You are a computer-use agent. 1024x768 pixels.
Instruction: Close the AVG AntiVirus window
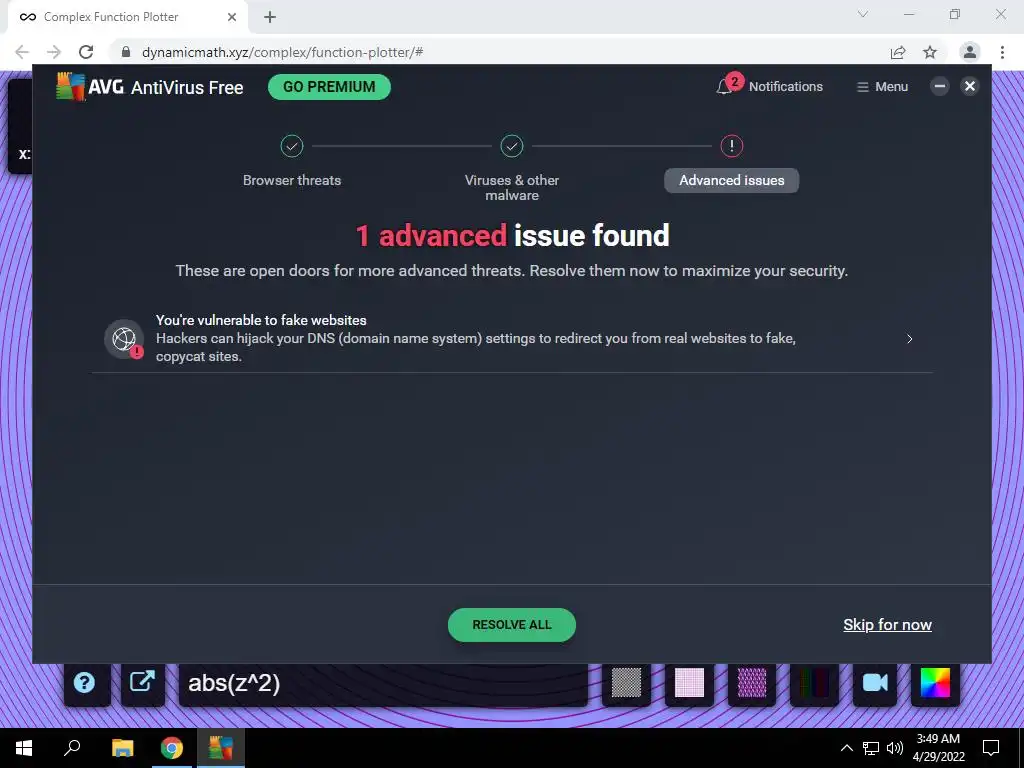point(970,86)
